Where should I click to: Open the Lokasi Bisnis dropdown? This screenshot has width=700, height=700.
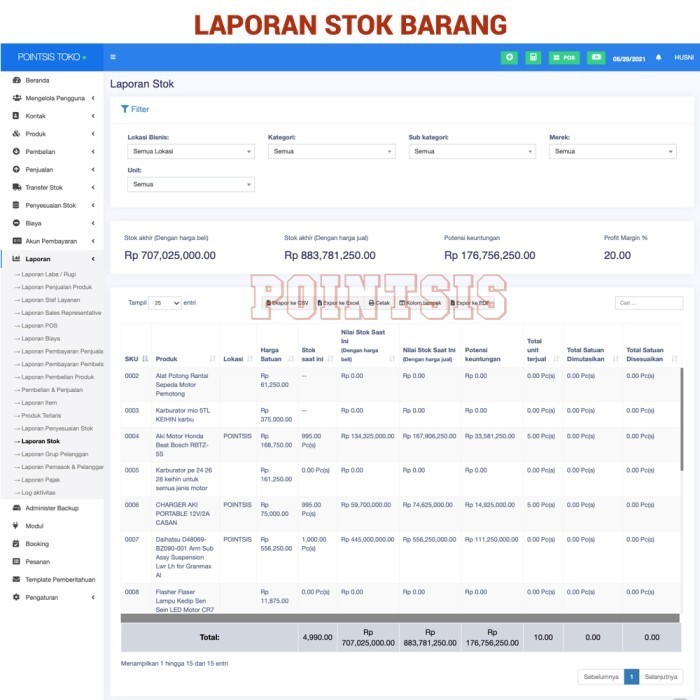click(191, 152)
